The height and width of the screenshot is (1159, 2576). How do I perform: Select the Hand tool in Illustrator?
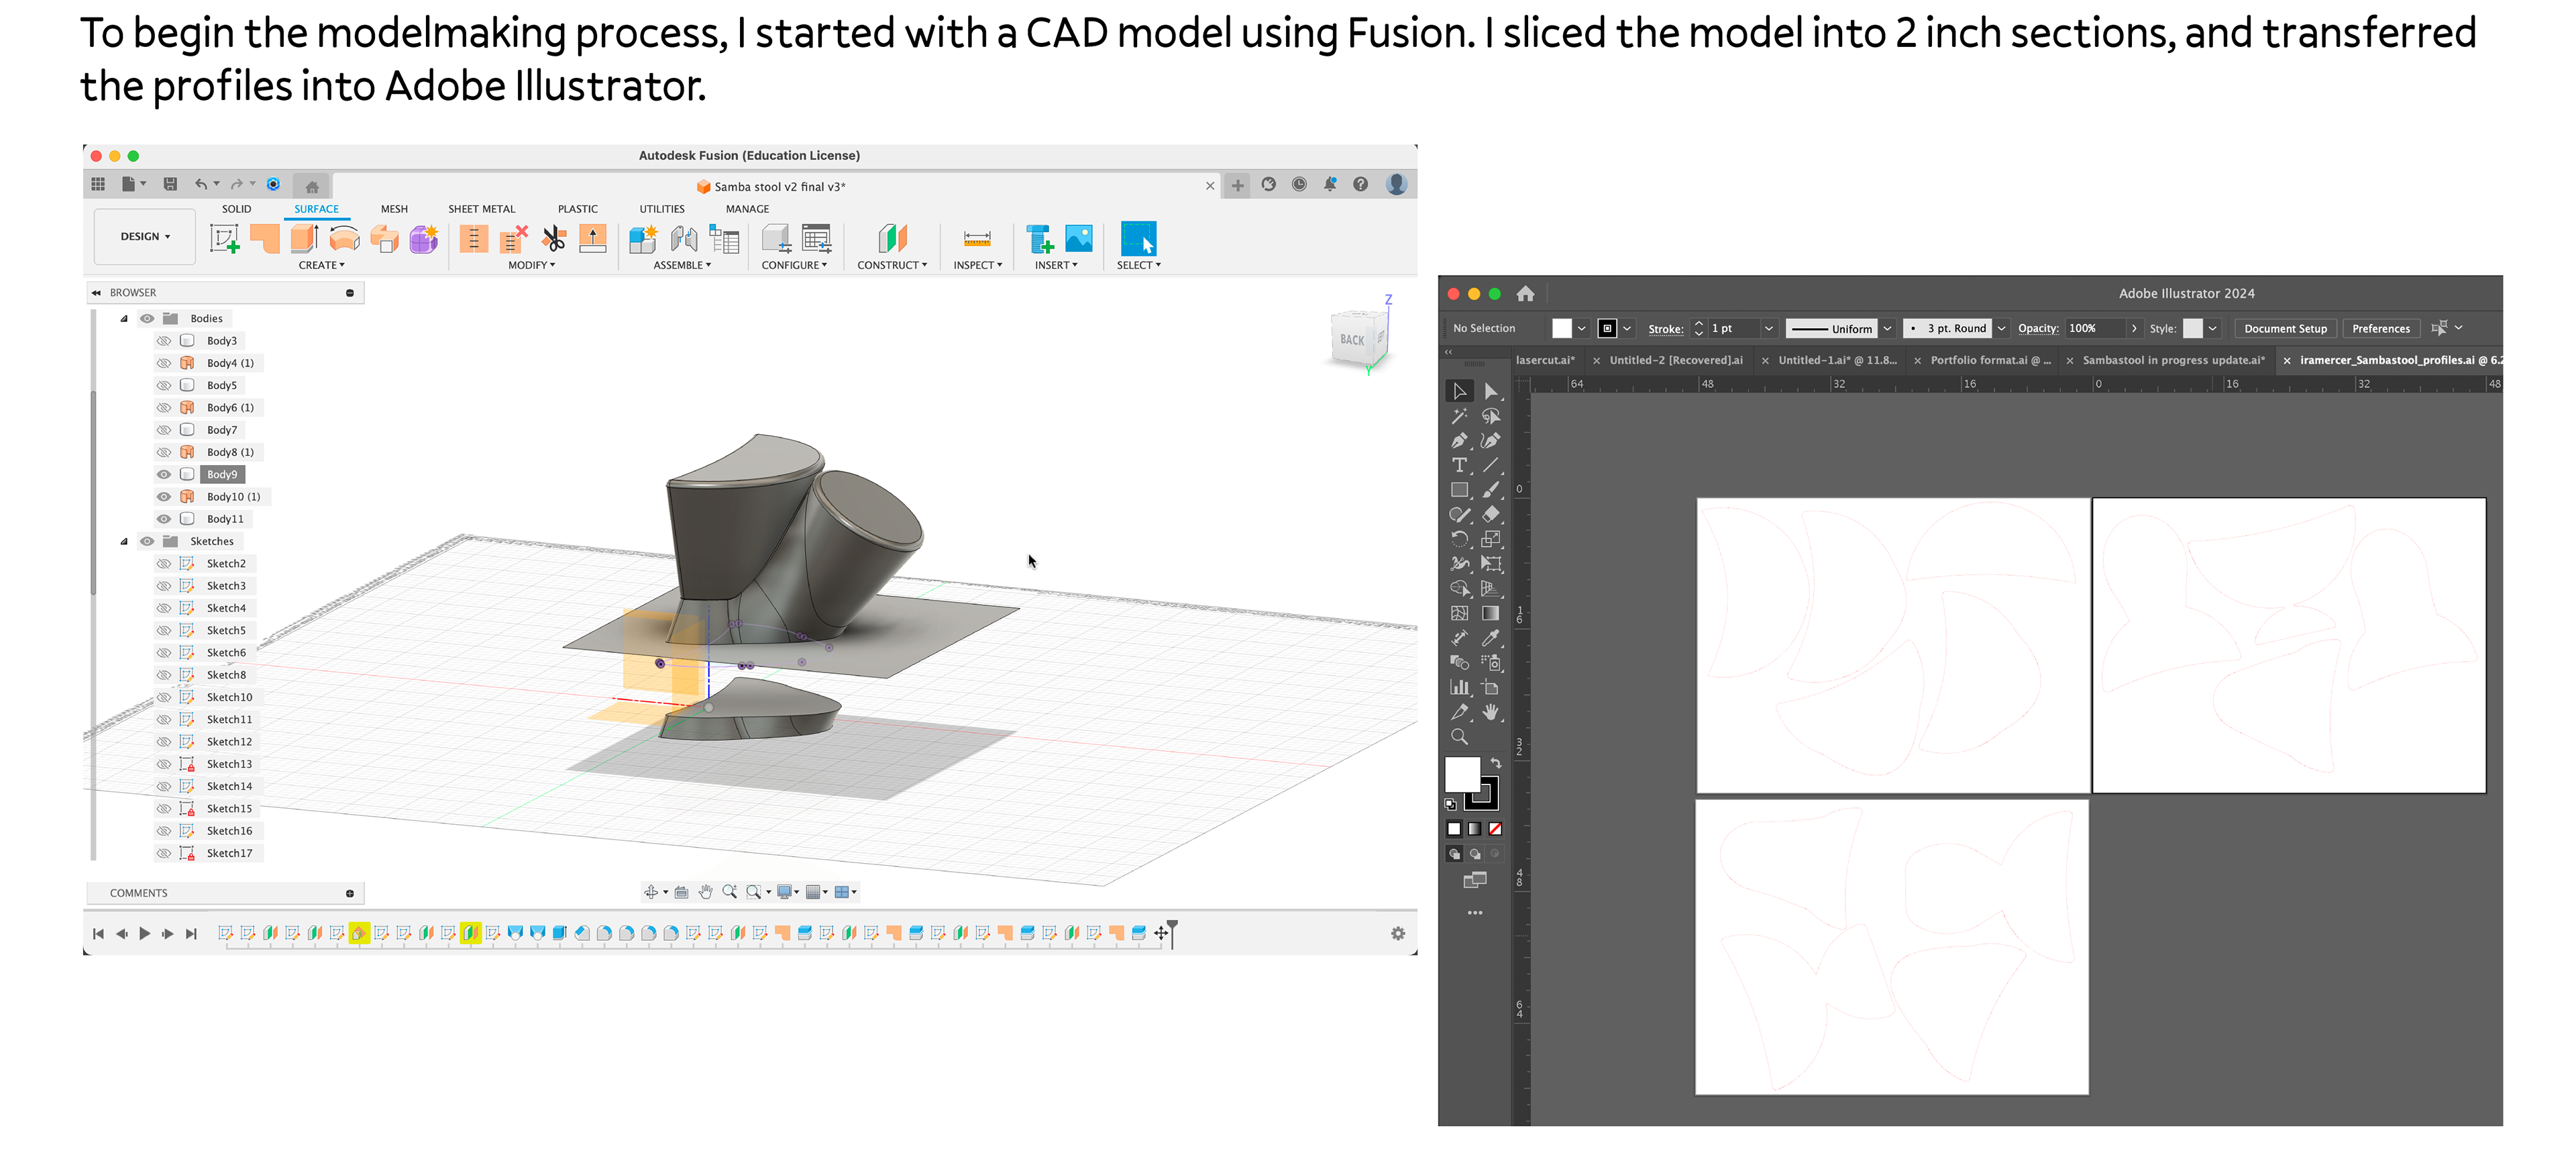pos(1490,712)
